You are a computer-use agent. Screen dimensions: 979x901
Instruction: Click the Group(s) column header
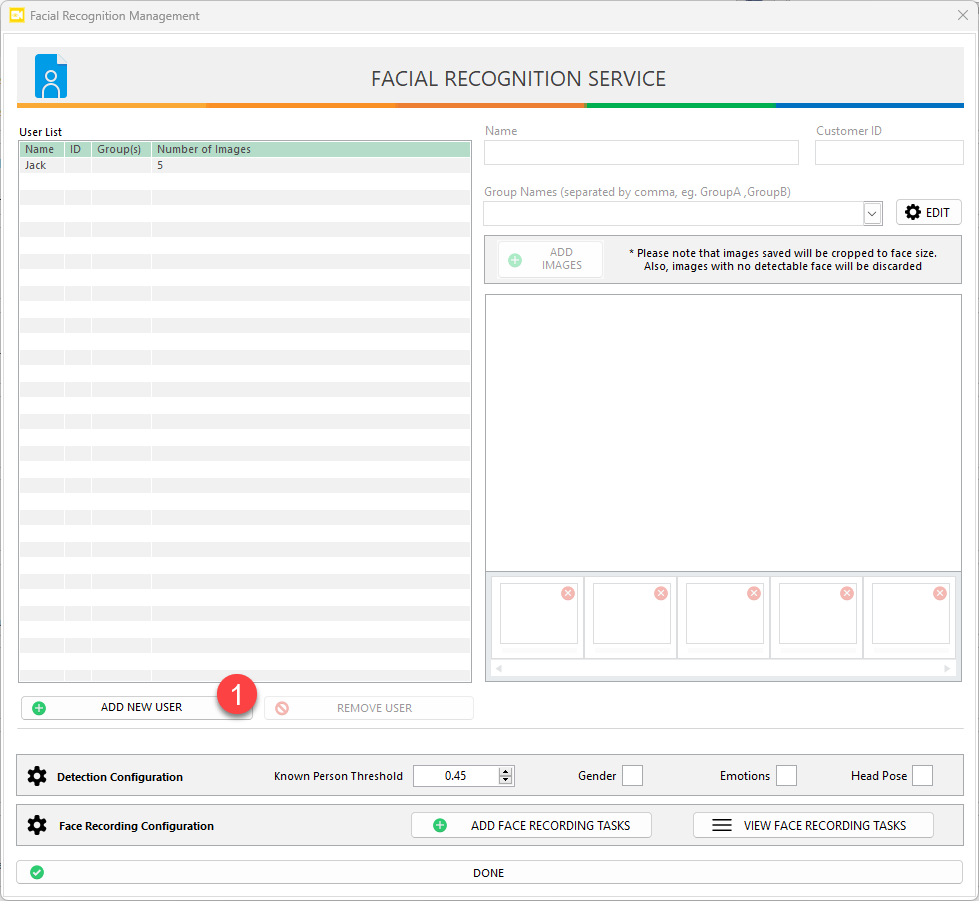pyautogui.click(x=119, y=150)
